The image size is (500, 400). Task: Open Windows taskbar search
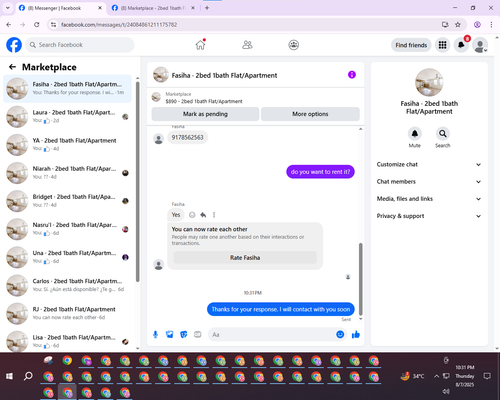tap(28, 376)
